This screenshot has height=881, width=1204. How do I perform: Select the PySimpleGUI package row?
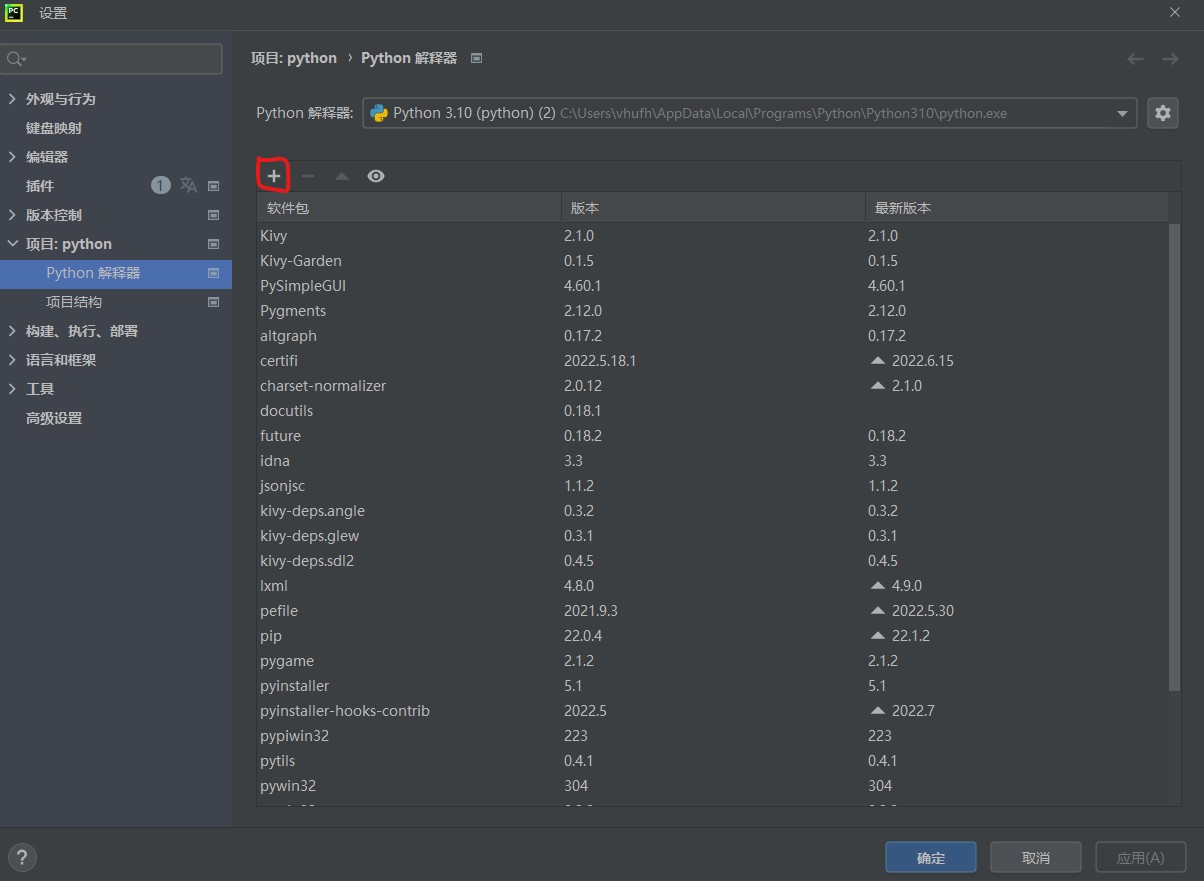(x=712, y=286)
